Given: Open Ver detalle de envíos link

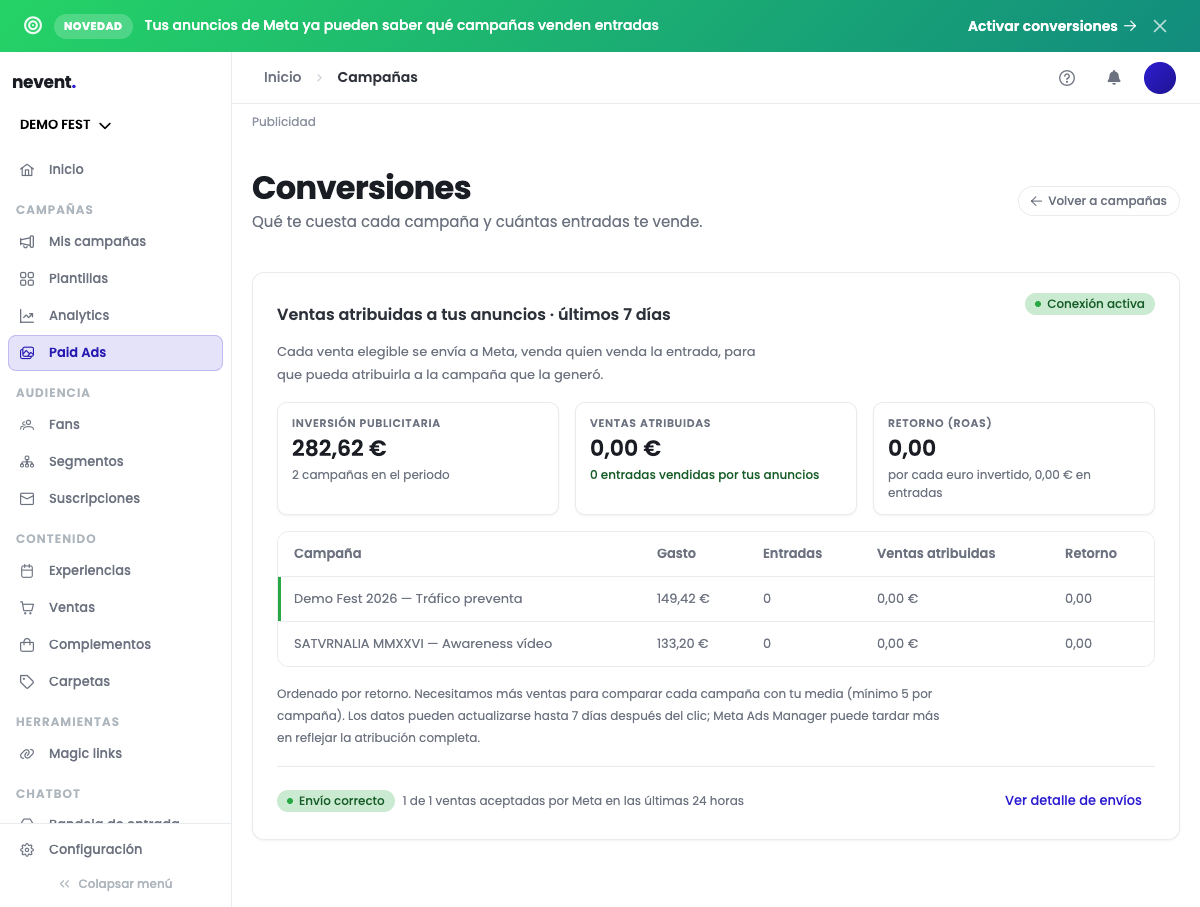Looking at the screenshot, I should [x=1073, y=800].
